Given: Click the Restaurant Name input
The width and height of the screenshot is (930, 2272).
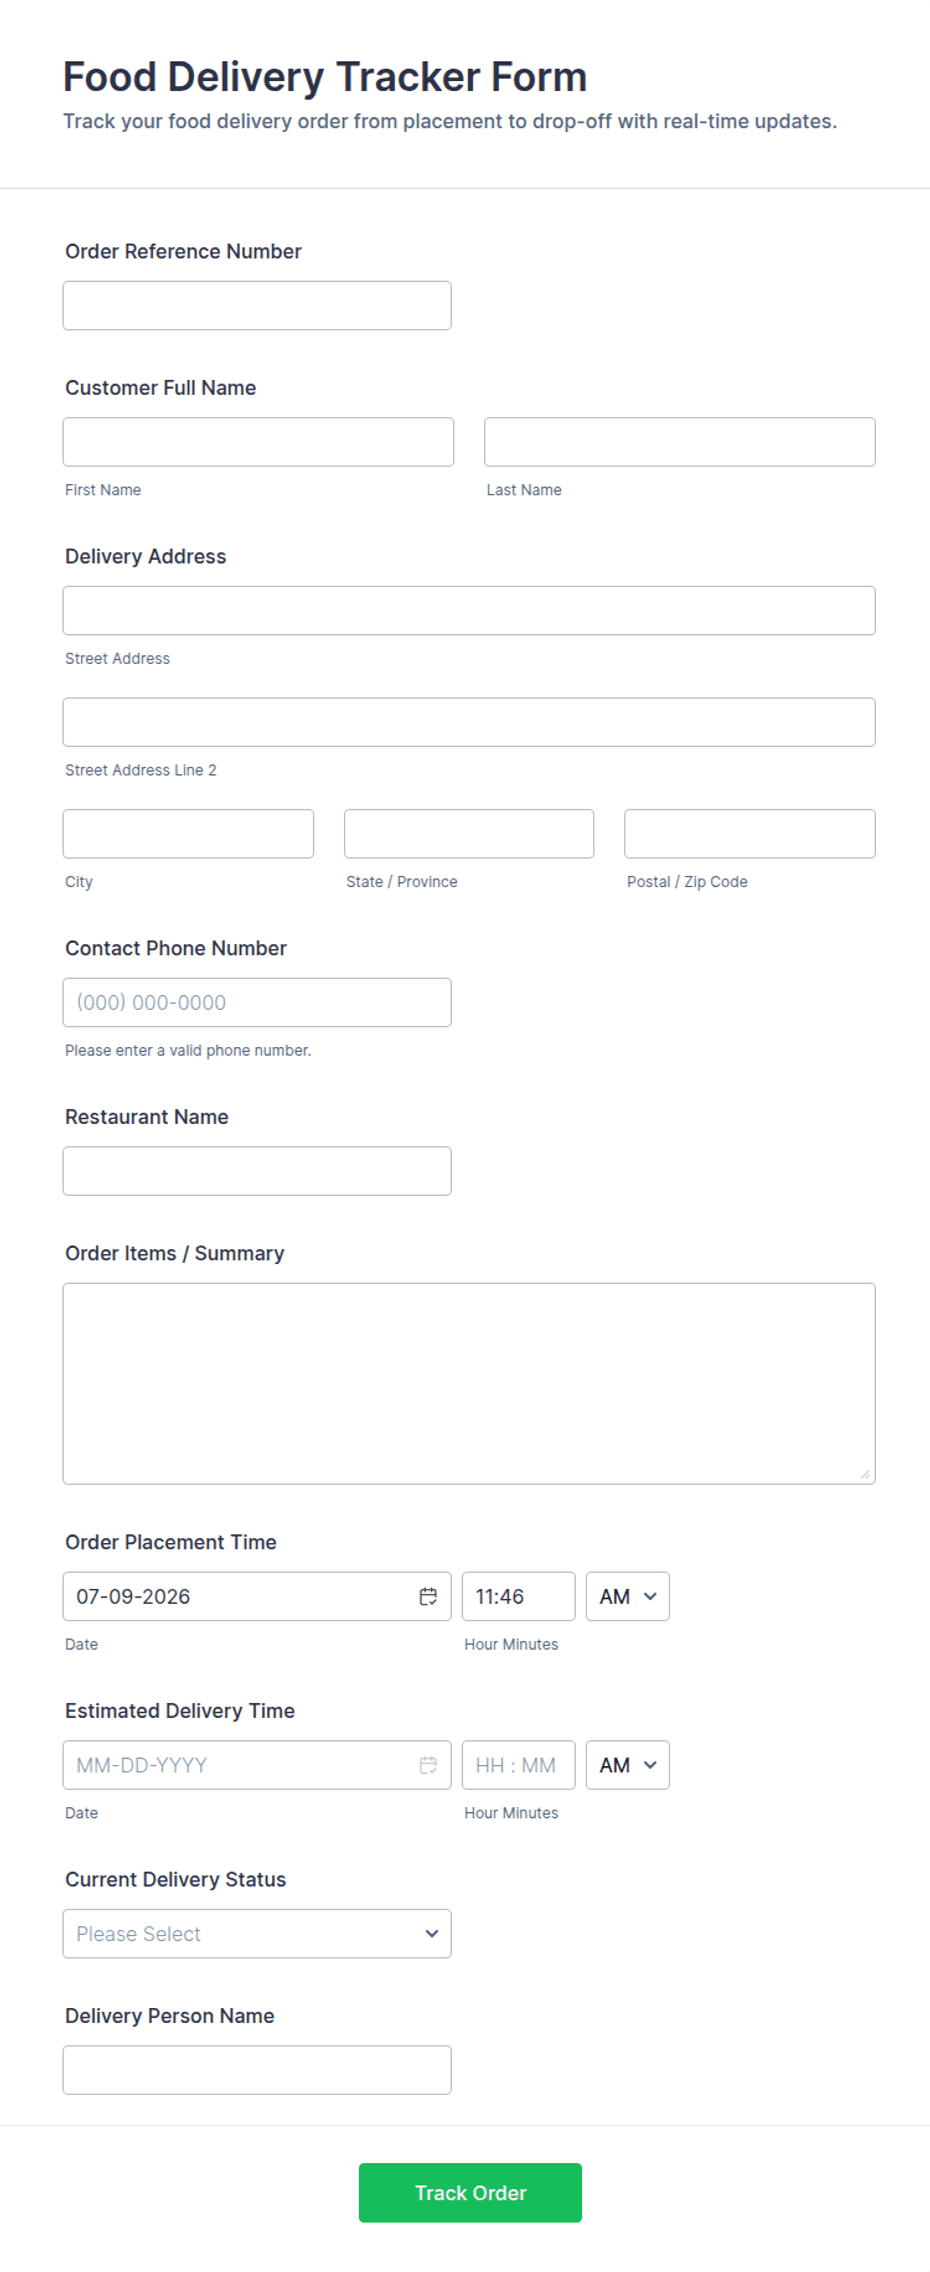Looking at the screenshot, I should pos(257,1171).
